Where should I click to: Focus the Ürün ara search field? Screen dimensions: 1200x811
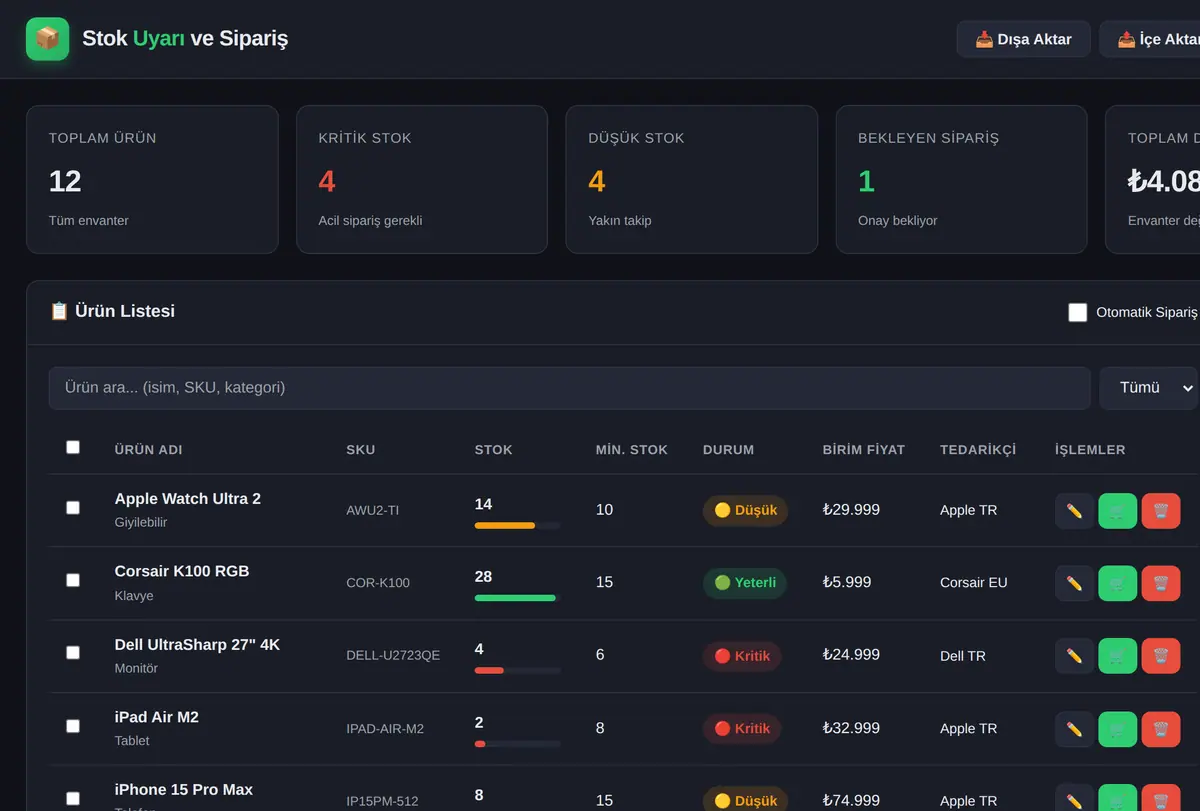[x=569, y=388]
